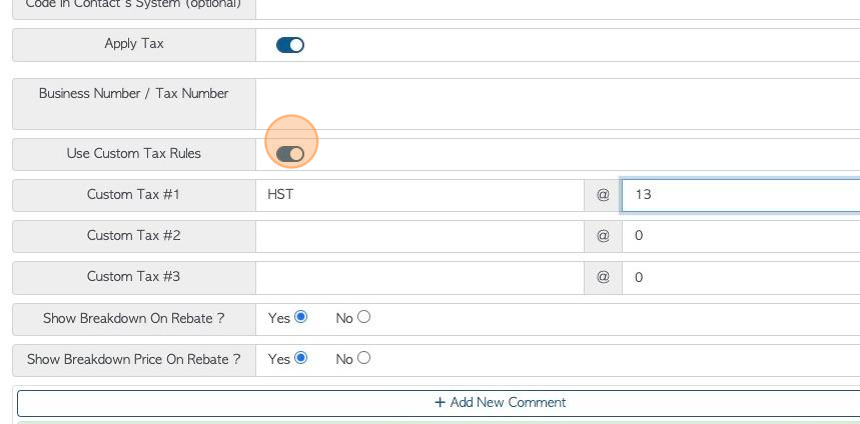
Task: Select No for Show Breakdown Price On Rebate
Action: [364, 358]
